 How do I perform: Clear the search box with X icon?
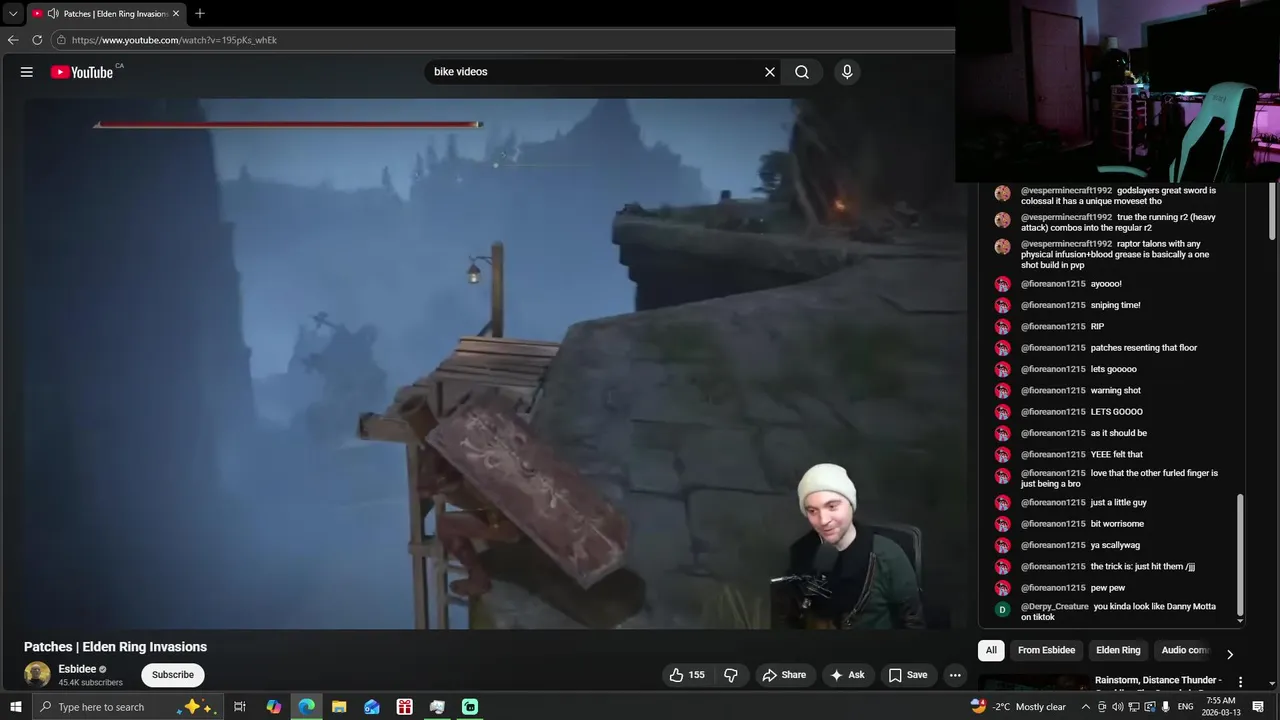tap(770, 72)
